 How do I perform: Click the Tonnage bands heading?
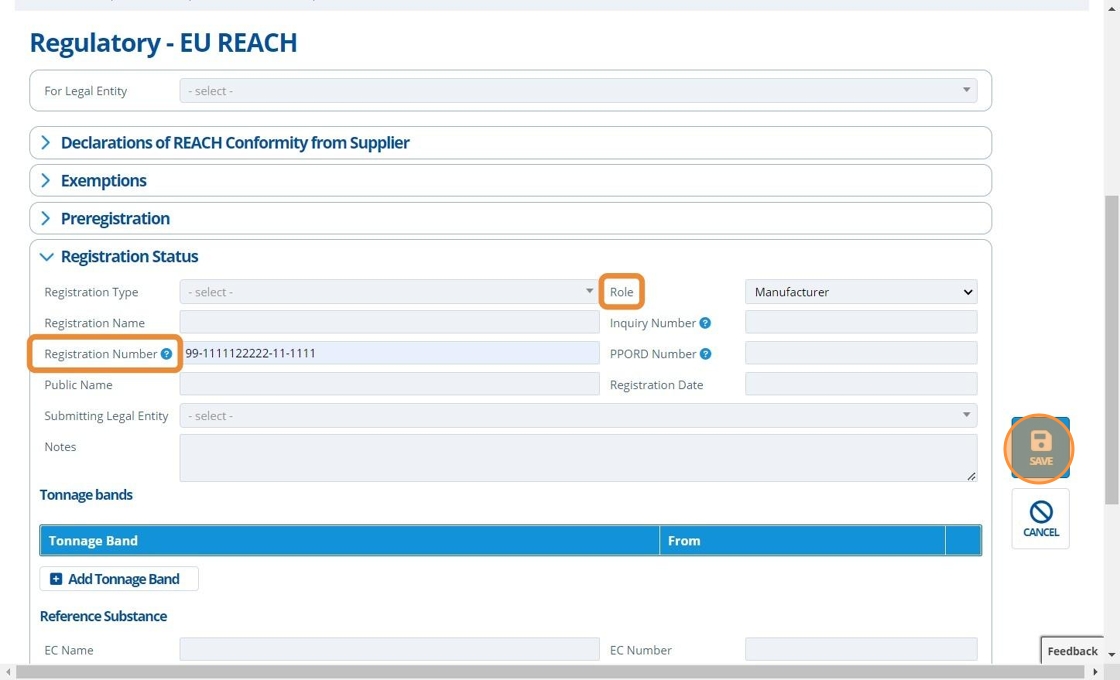point(86,495)
